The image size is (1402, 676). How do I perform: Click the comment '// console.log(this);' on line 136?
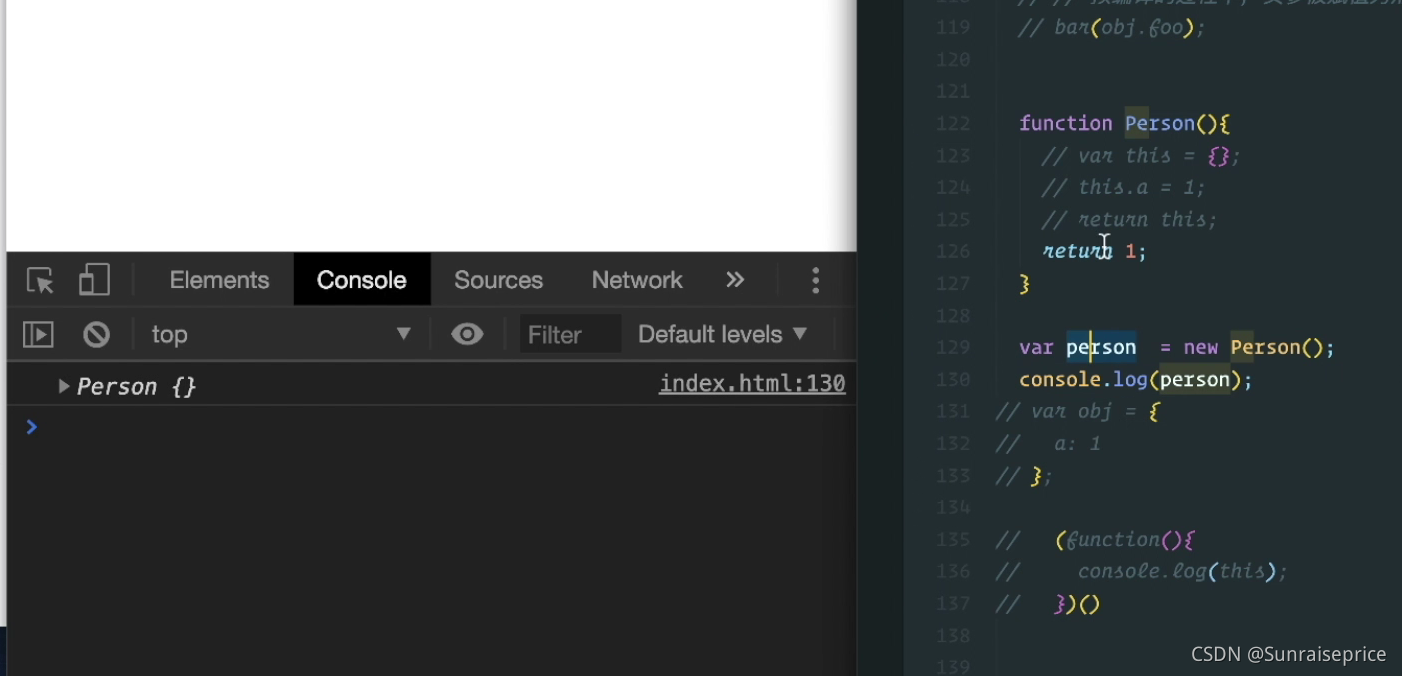1142,572
